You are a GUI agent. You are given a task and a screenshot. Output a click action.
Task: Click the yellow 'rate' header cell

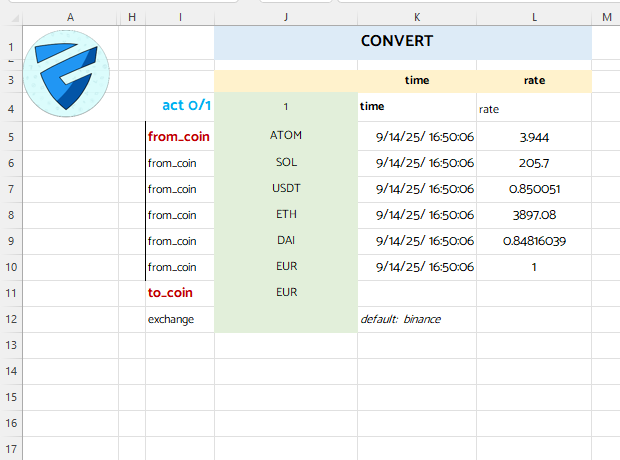click(x=534, y=80)
